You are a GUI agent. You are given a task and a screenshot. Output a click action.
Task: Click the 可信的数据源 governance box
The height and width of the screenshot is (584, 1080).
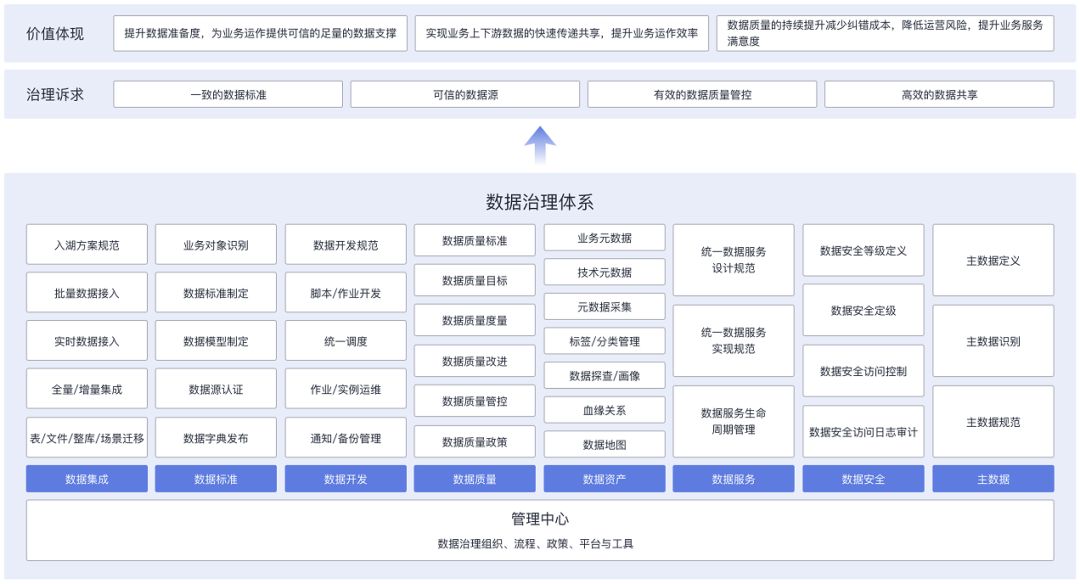pos(465,95)
